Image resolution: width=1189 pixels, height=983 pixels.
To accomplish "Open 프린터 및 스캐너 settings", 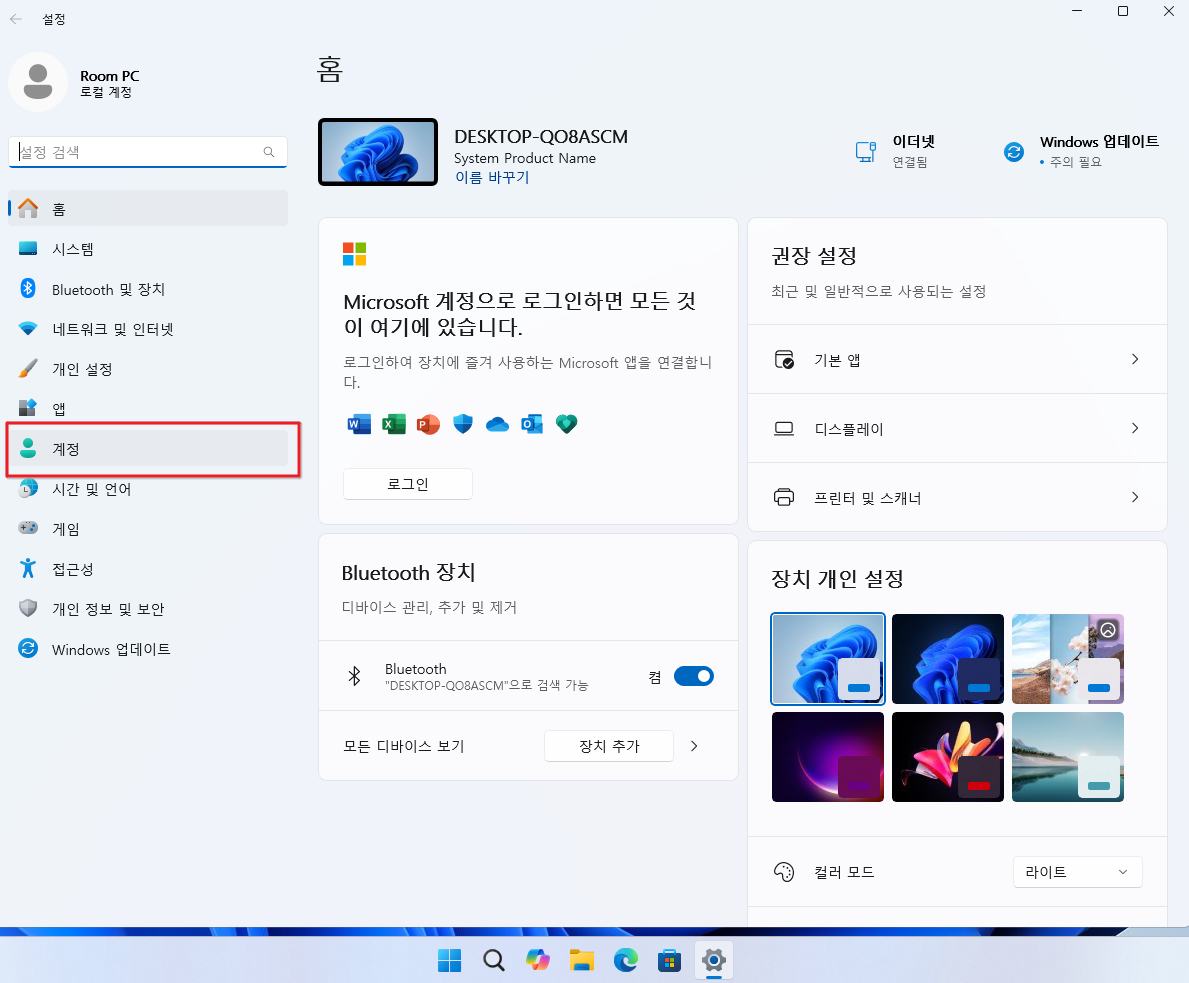I will (x=957, y=497).
